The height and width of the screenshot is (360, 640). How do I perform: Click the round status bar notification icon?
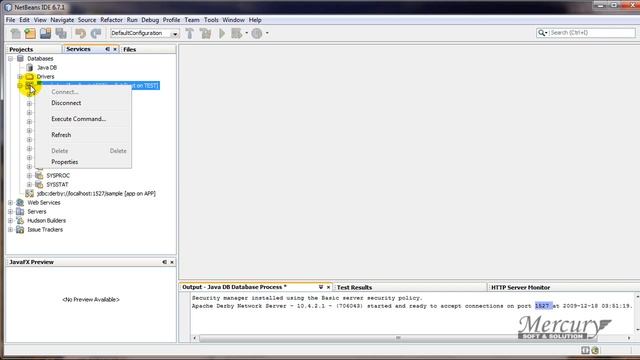click(595, 350)
